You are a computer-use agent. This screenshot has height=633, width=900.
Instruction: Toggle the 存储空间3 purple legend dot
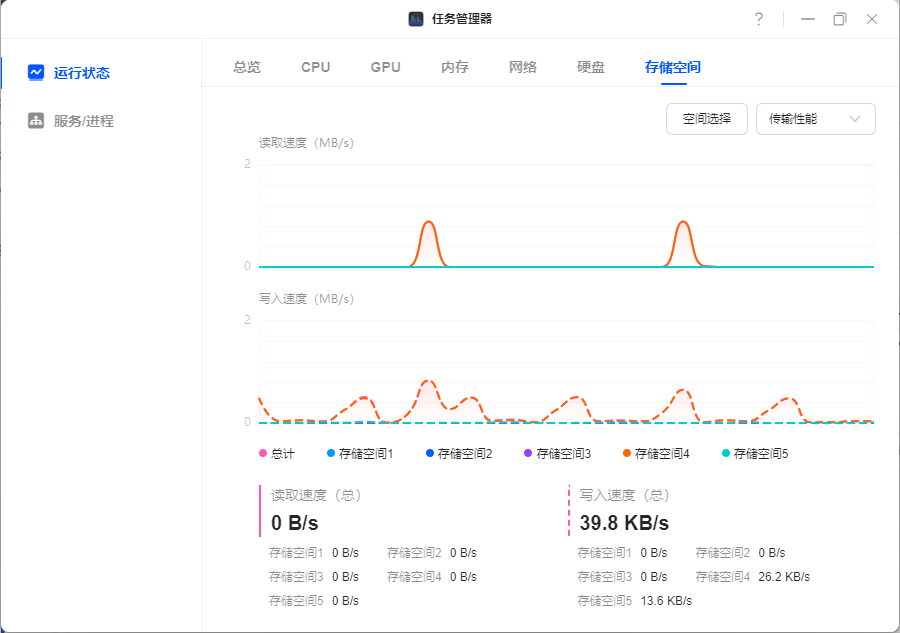pos(528,453)
